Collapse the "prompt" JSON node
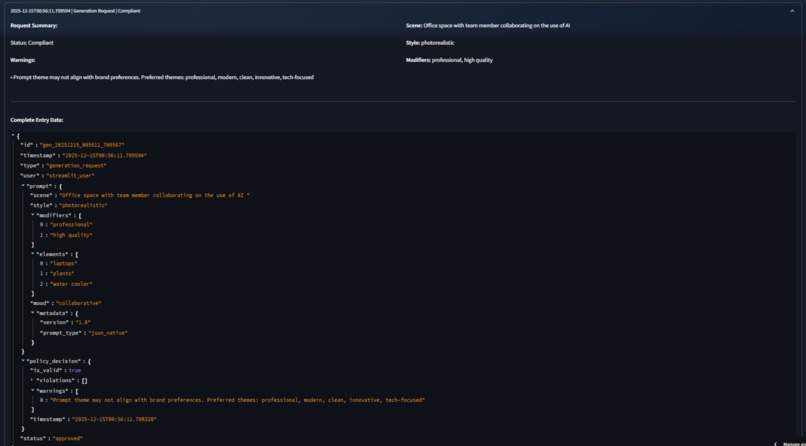 [x=23, y=185]
